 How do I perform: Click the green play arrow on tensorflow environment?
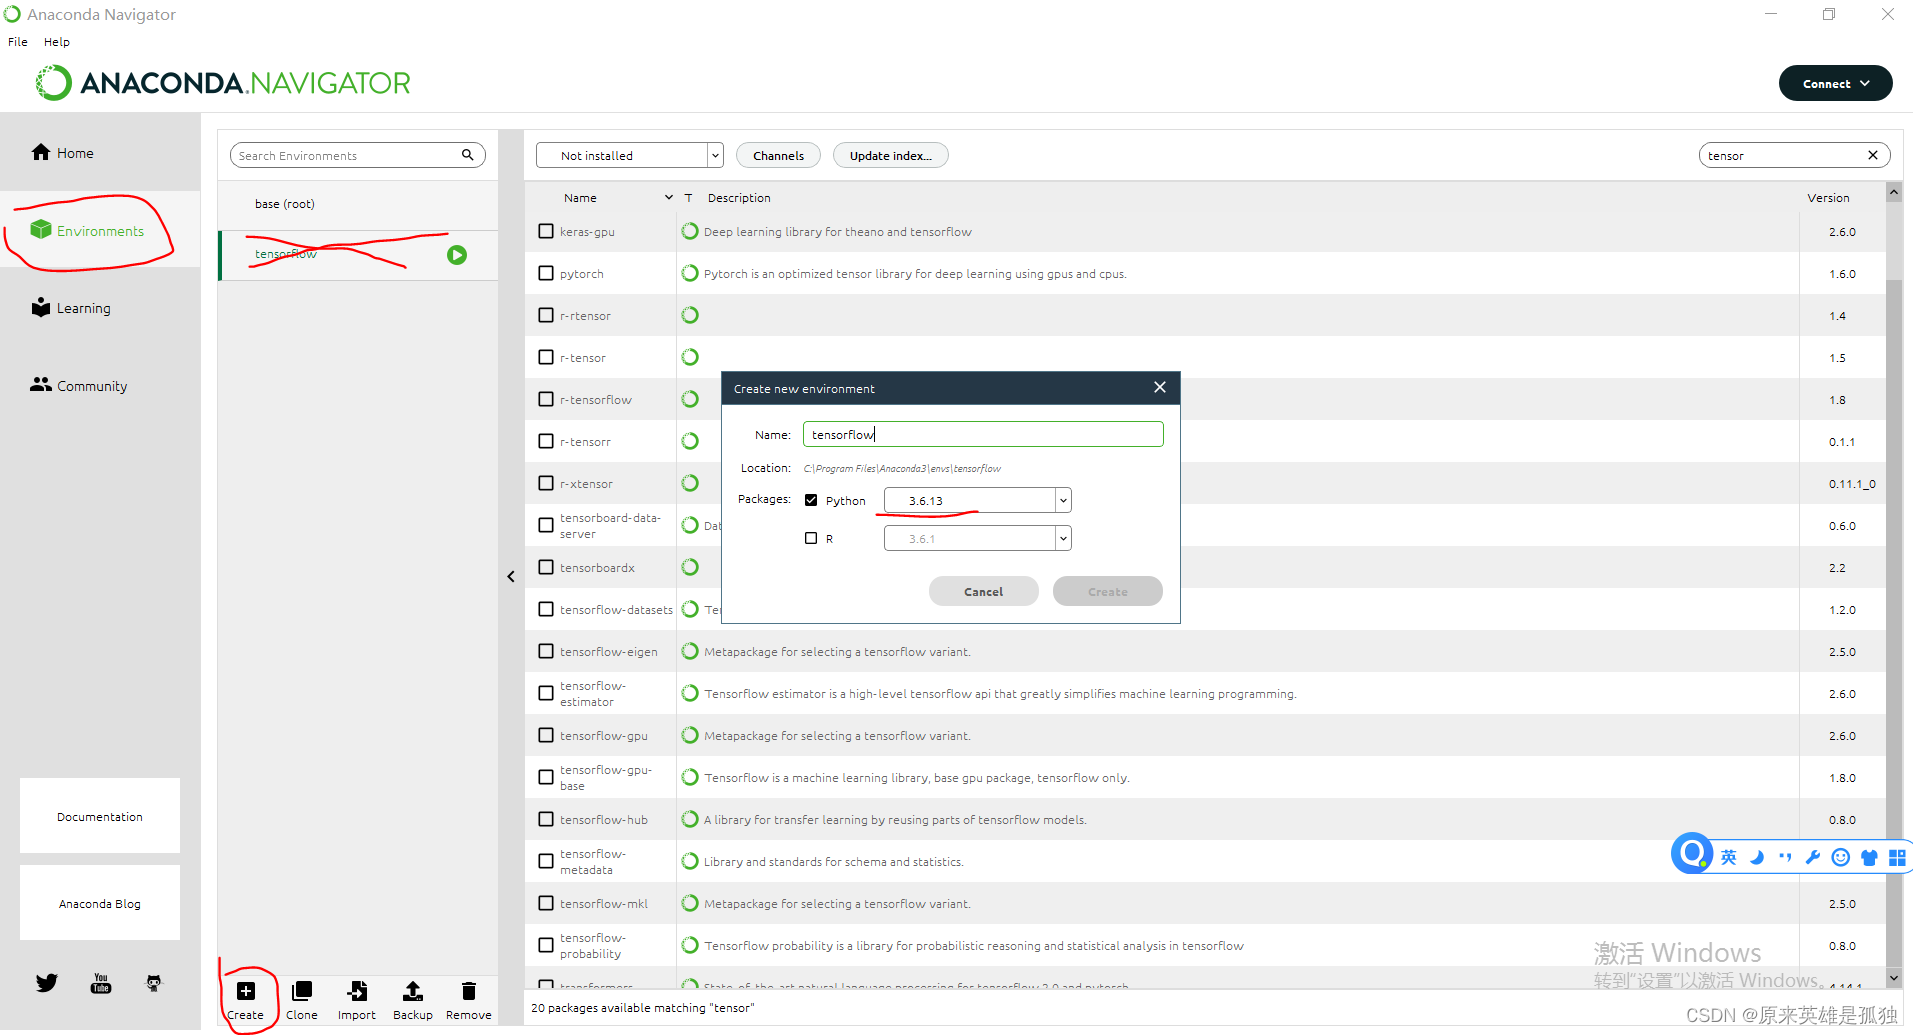click(x=457, y=255)
